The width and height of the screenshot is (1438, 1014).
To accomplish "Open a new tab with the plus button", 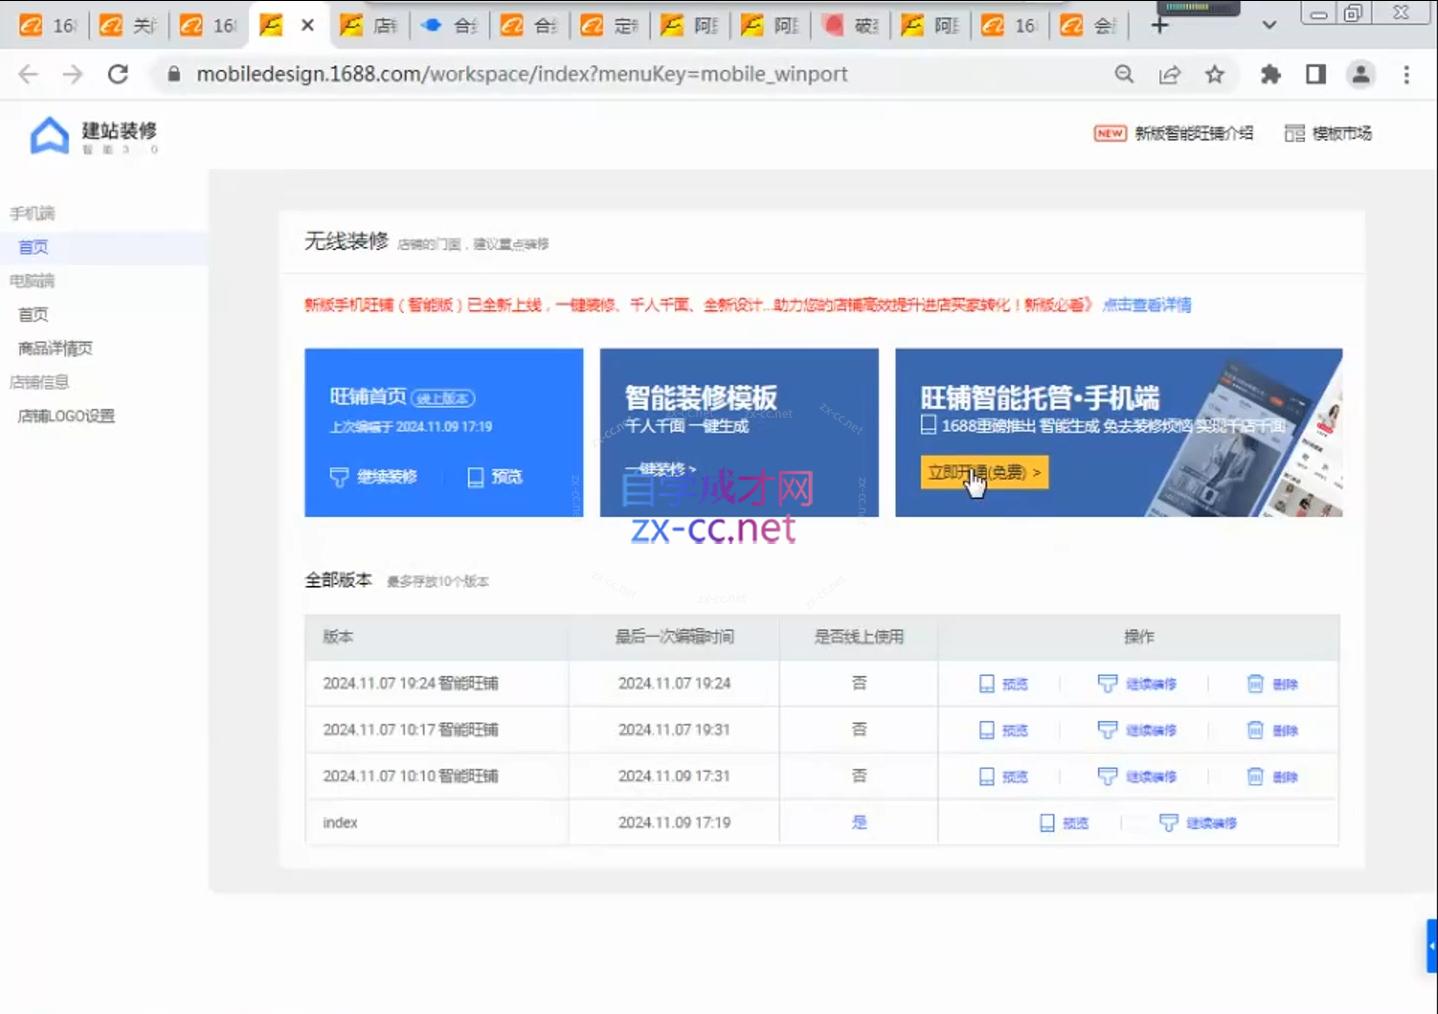I will coord(1159,25).
